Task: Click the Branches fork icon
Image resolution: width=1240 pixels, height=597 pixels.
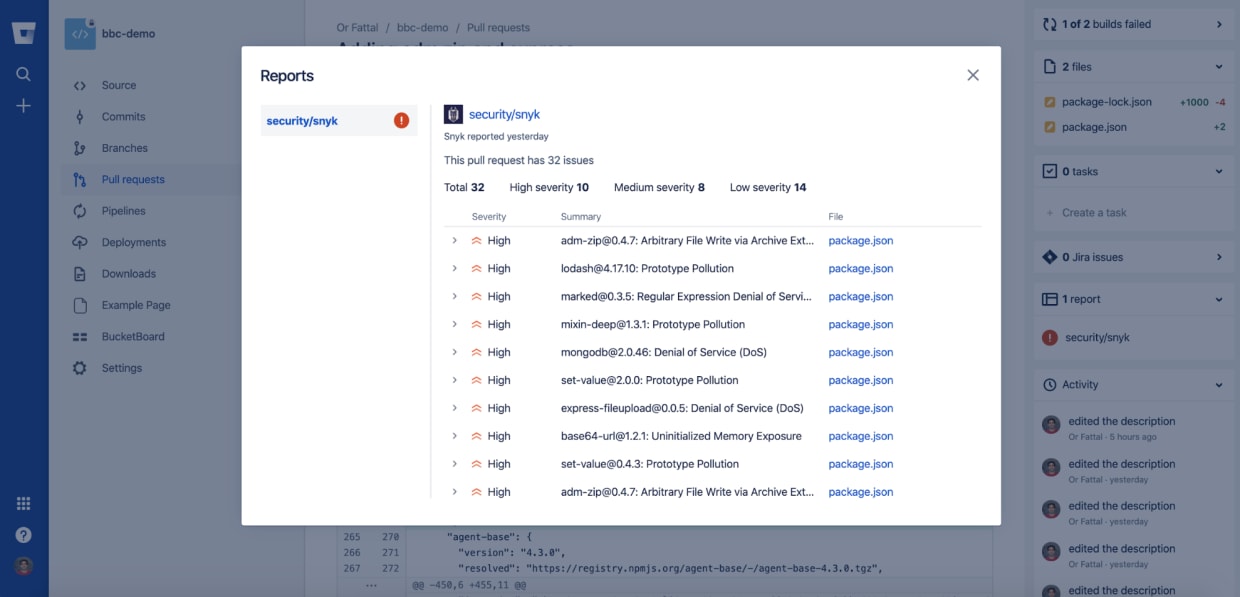Action: click(x=80, y=148)
